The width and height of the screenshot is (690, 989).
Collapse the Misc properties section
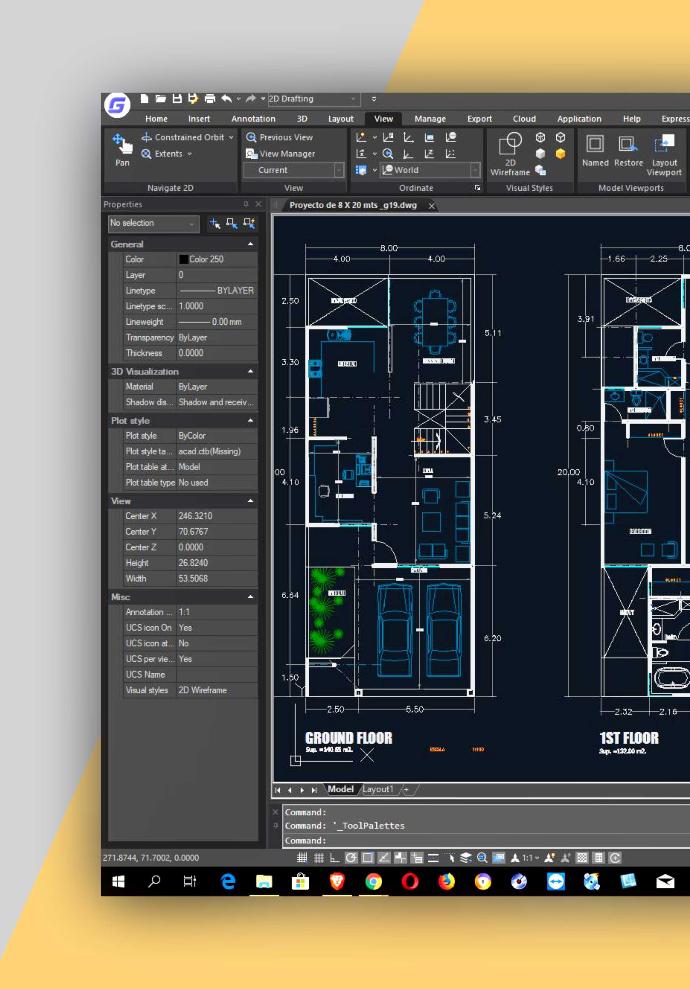250,597
